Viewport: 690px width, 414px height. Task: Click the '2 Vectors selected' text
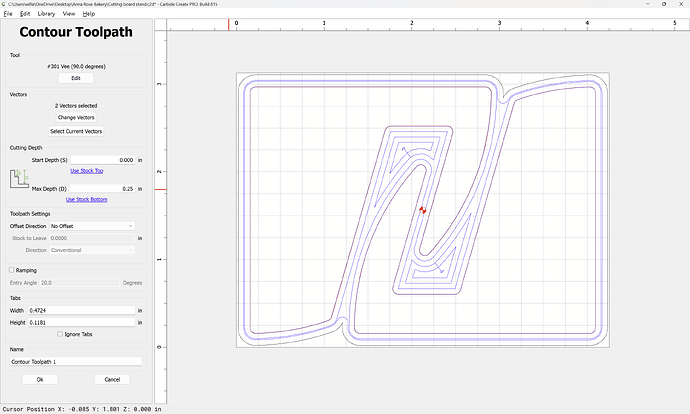(76, 106)
